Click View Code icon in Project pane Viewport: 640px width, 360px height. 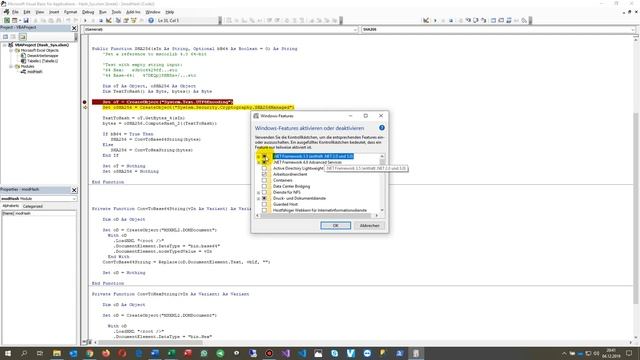(5, 37)
